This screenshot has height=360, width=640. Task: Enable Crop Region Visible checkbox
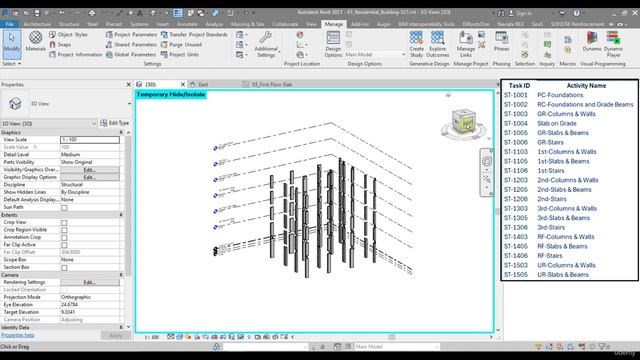click(x=64, y=230)
